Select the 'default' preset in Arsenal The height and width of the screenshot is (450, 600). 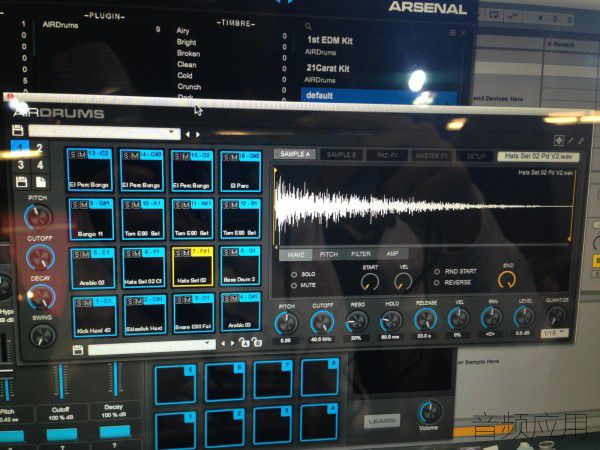pyautogui.click(x=378, y=95)
